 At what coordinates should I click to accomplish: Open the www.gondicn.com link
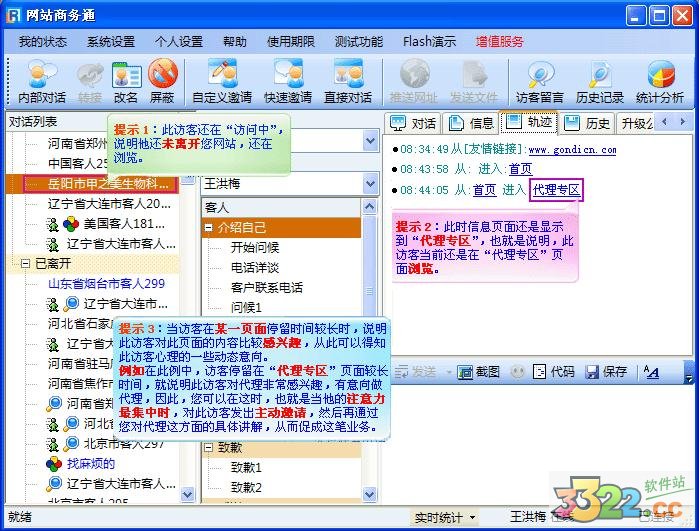[x=572, y=149]
